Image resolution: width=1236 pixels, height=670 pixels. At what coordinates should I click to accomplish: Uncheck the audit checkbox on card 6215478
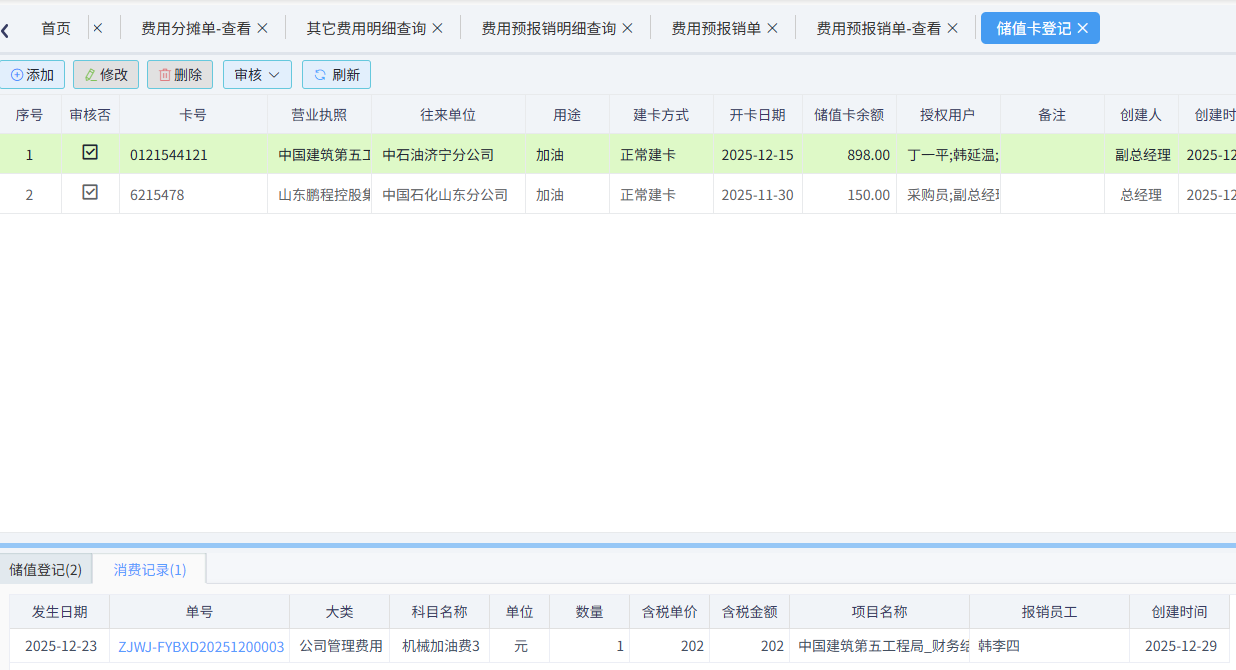click(89, 192)
